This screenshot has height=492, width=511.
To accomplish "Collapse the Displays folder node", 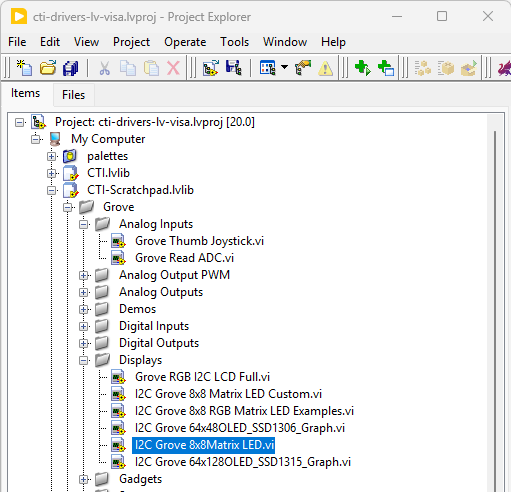I will tap(84, 360).
